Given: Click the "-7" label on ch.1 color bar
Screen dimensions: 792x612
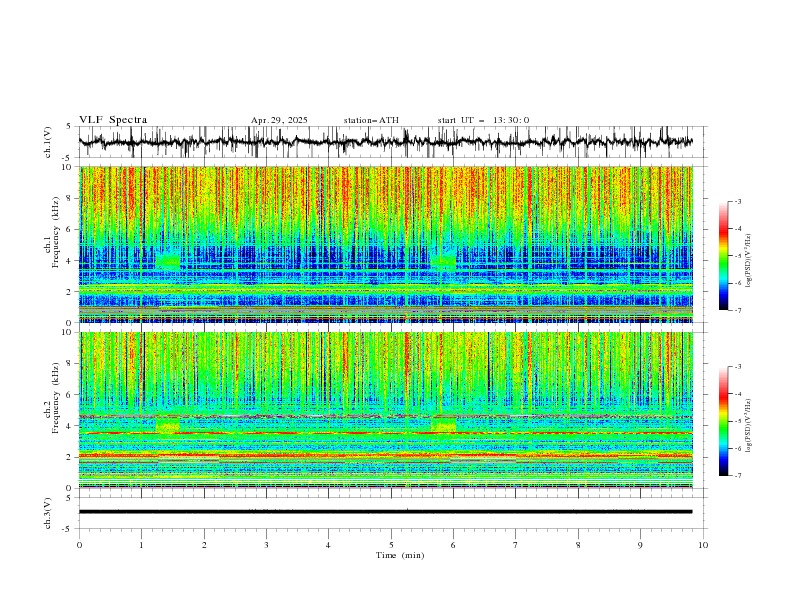Looking at the screenshot, I should 738,310.
